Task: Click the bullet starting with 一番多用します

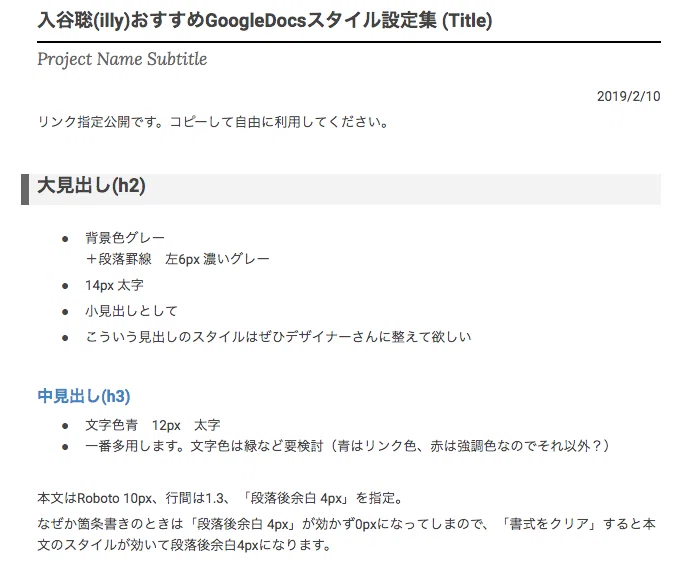Action: tap(347, 446)
